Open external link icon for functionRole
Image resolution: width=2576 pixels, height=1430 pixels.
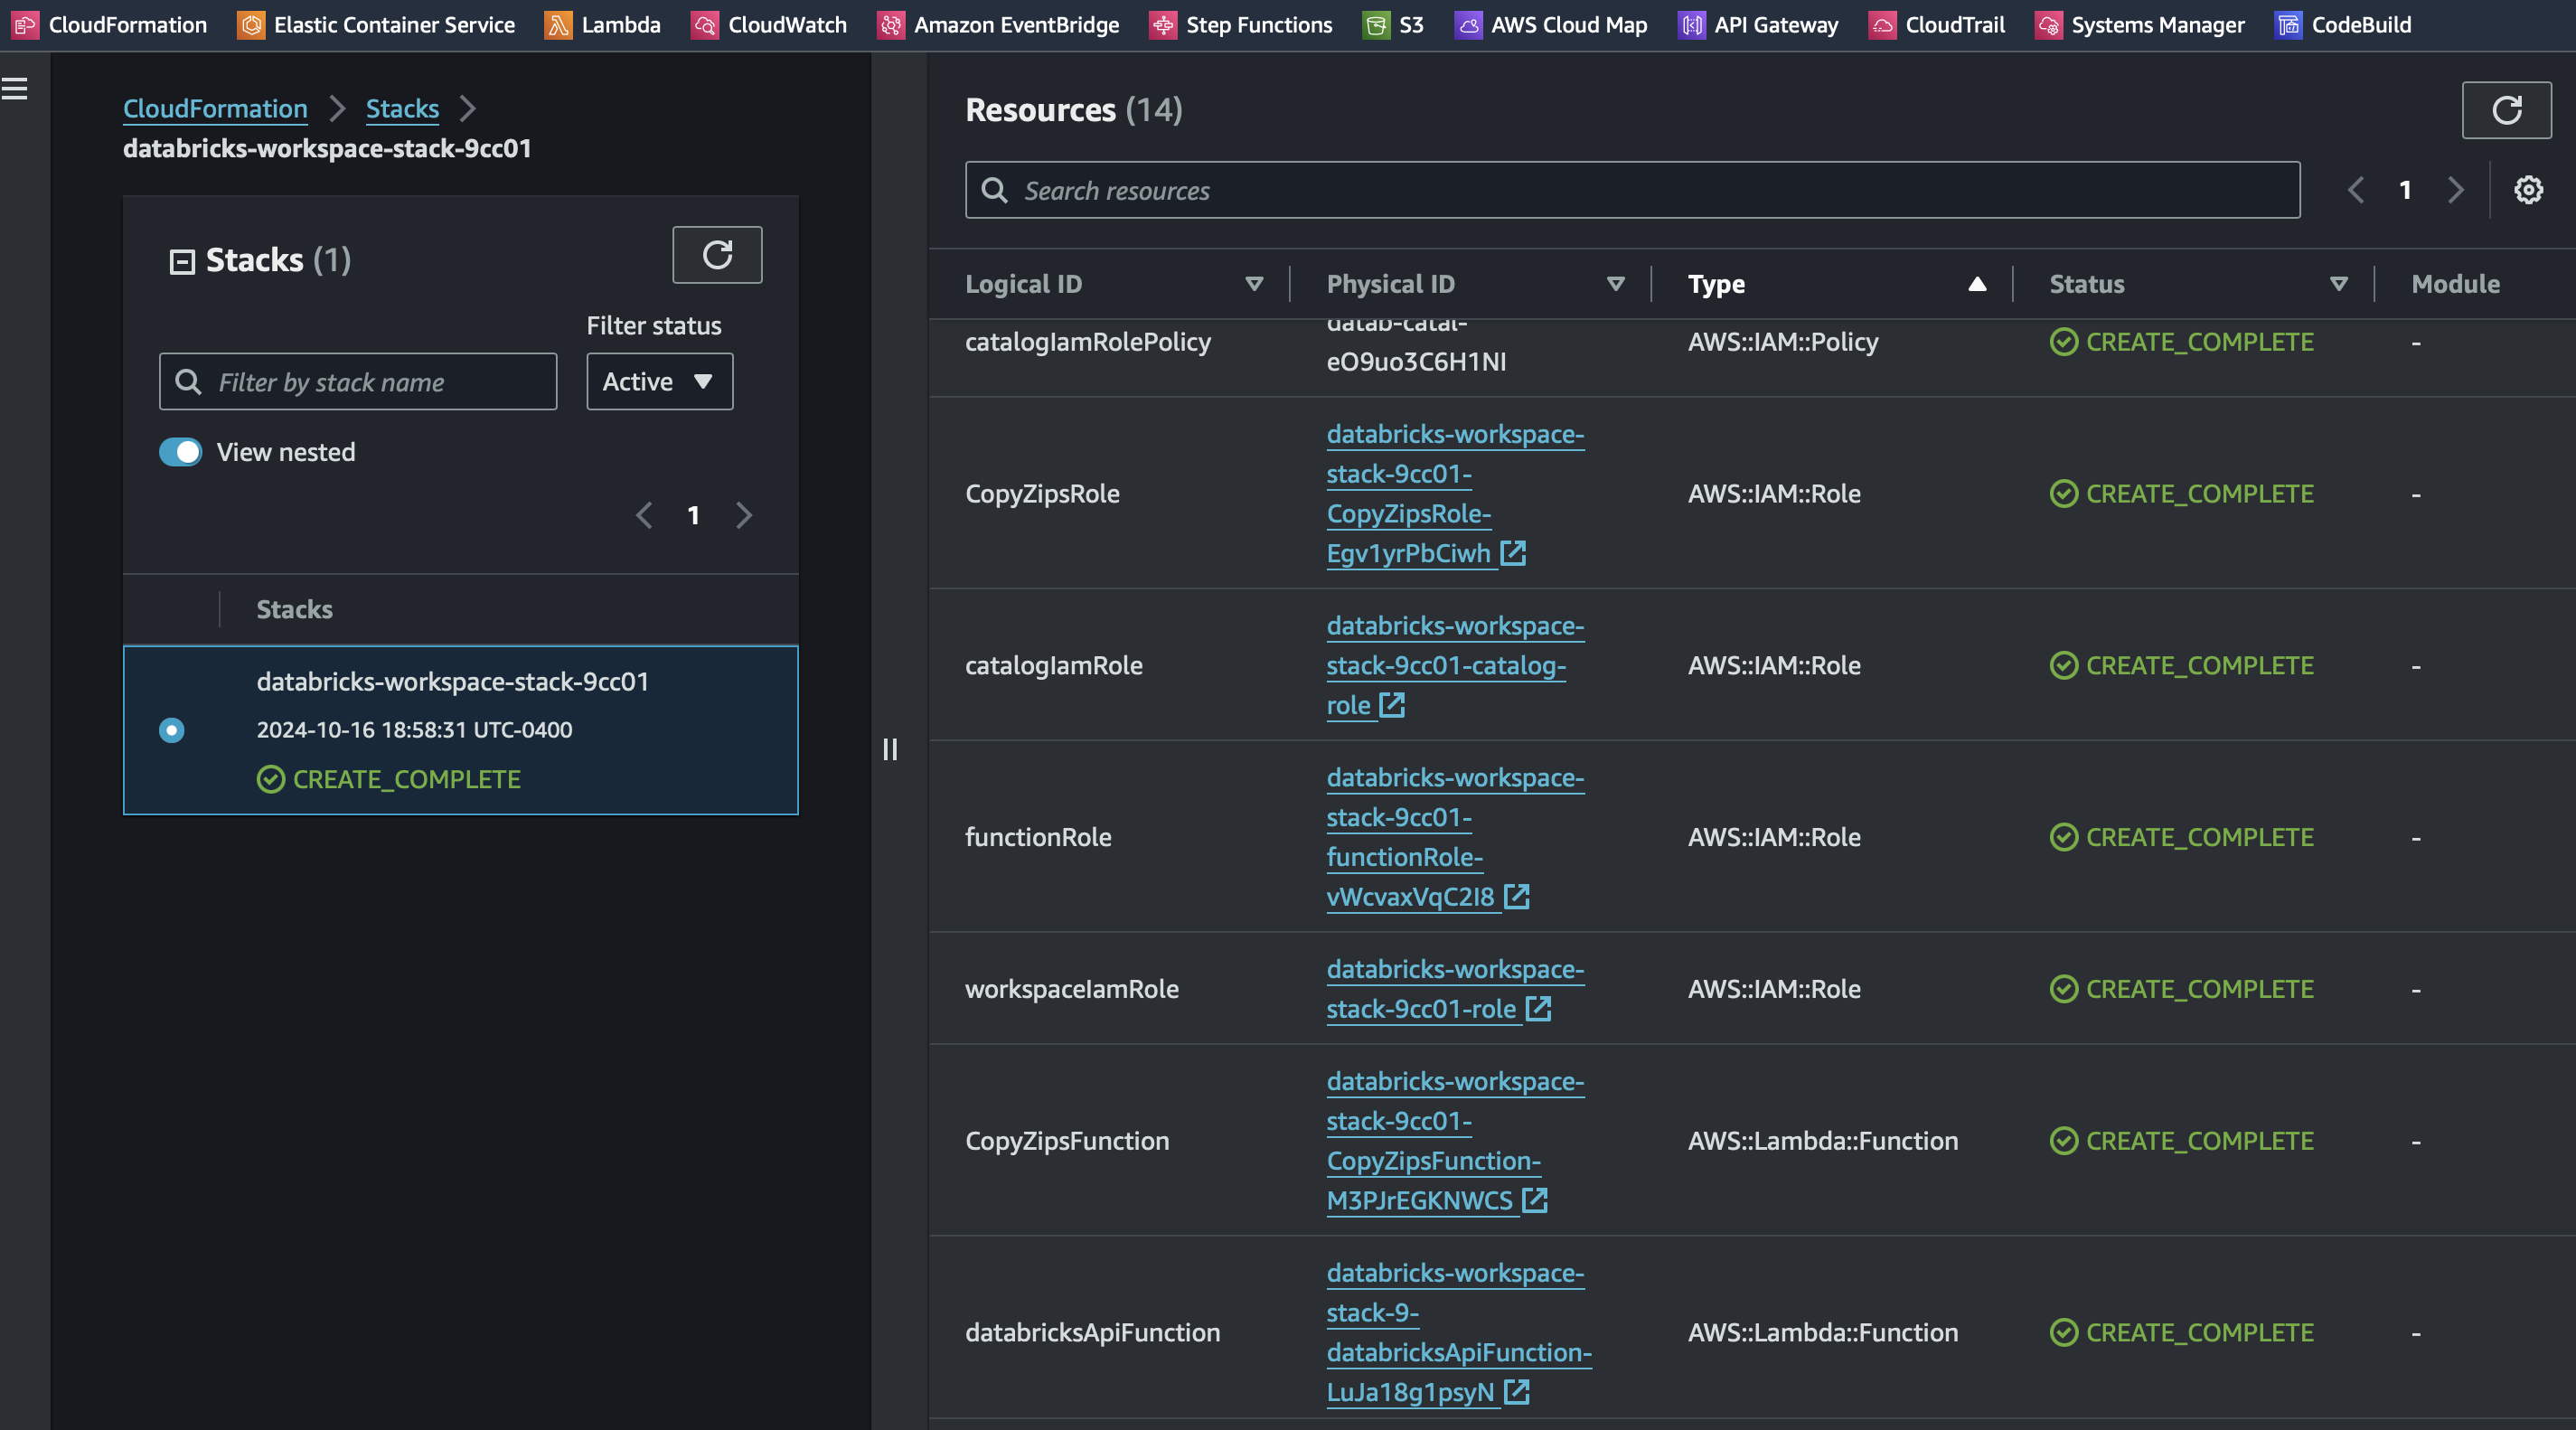point(1517,896)
